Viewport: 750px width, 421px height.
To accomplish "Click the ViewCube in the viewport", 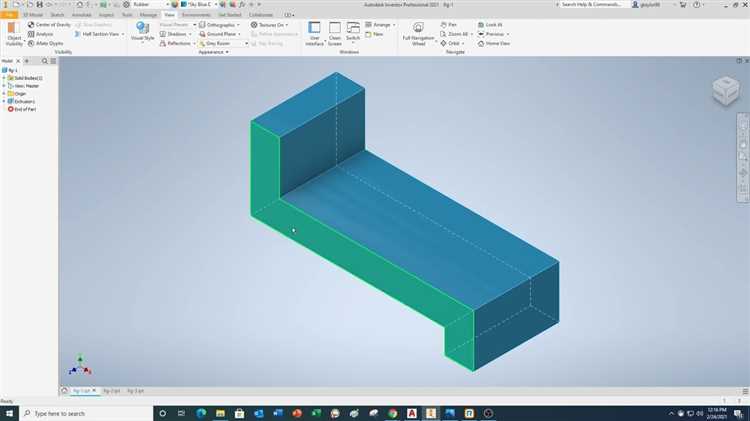I will [725, 91].
